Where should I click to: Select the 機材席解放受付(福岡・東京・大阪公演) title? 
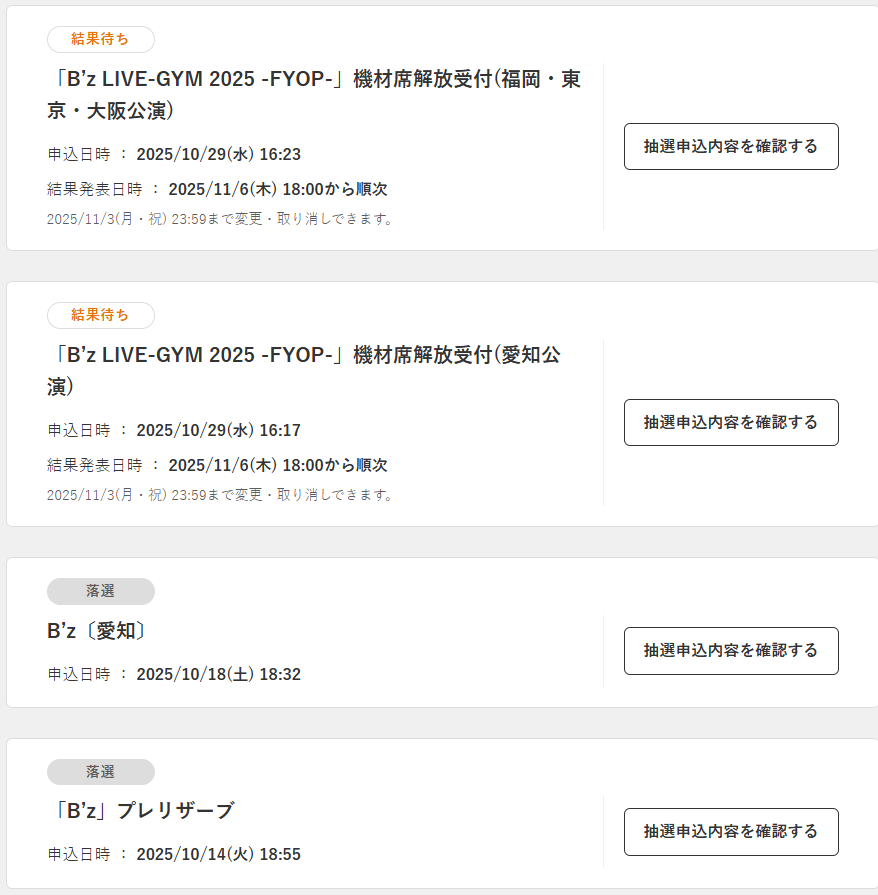314,94
